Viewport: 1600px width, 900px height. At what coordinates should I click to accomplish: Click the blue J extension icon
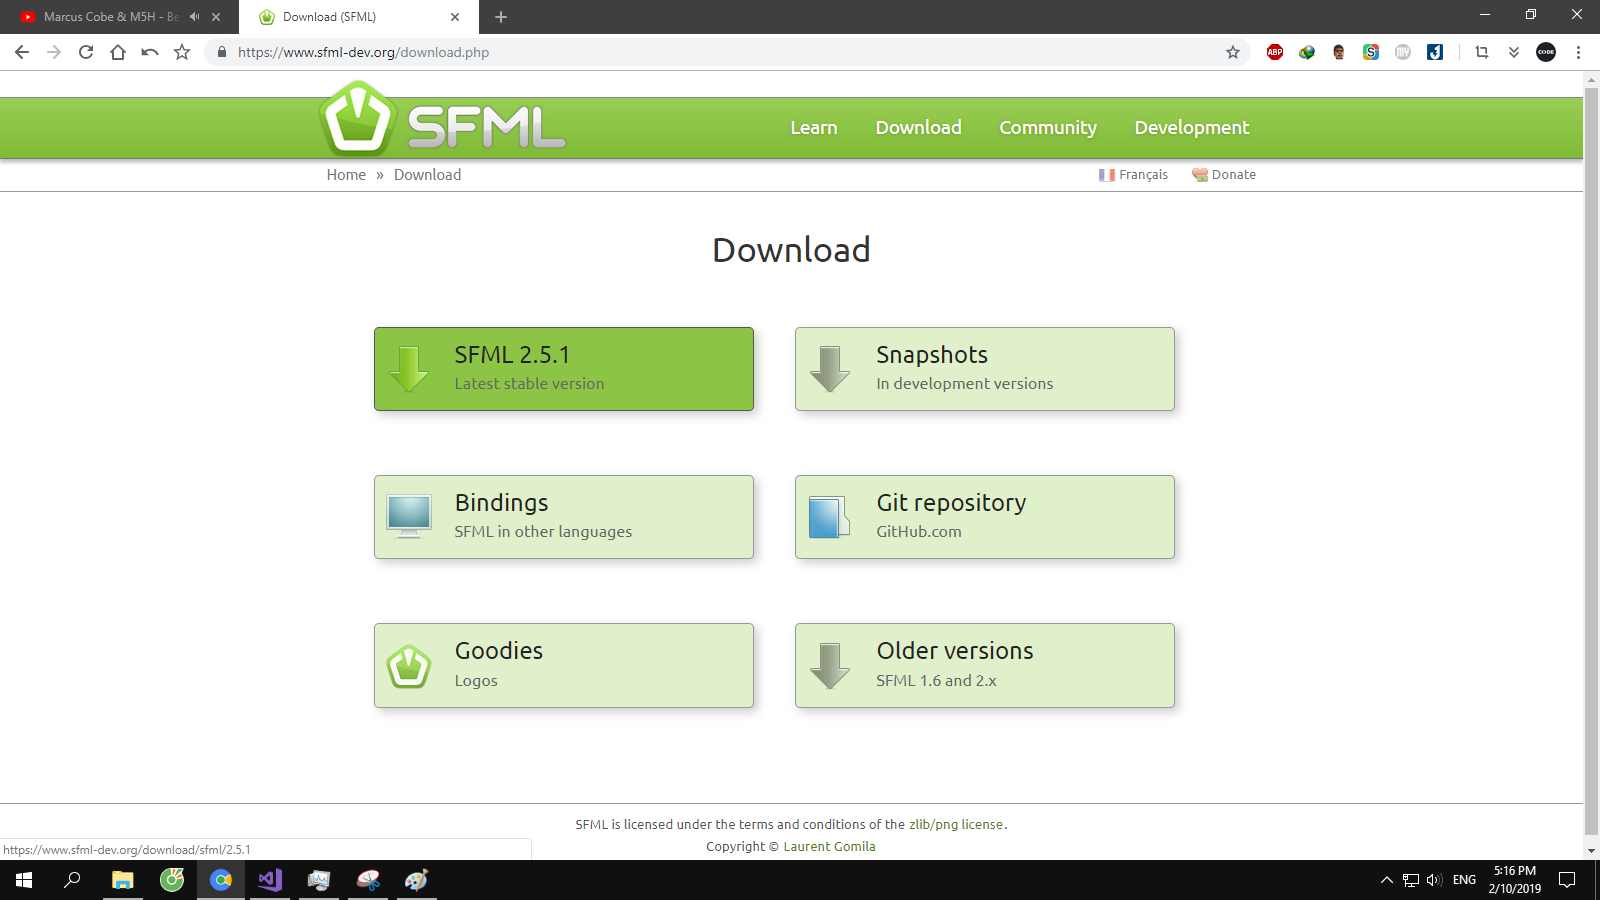(x=1435, y=52)
